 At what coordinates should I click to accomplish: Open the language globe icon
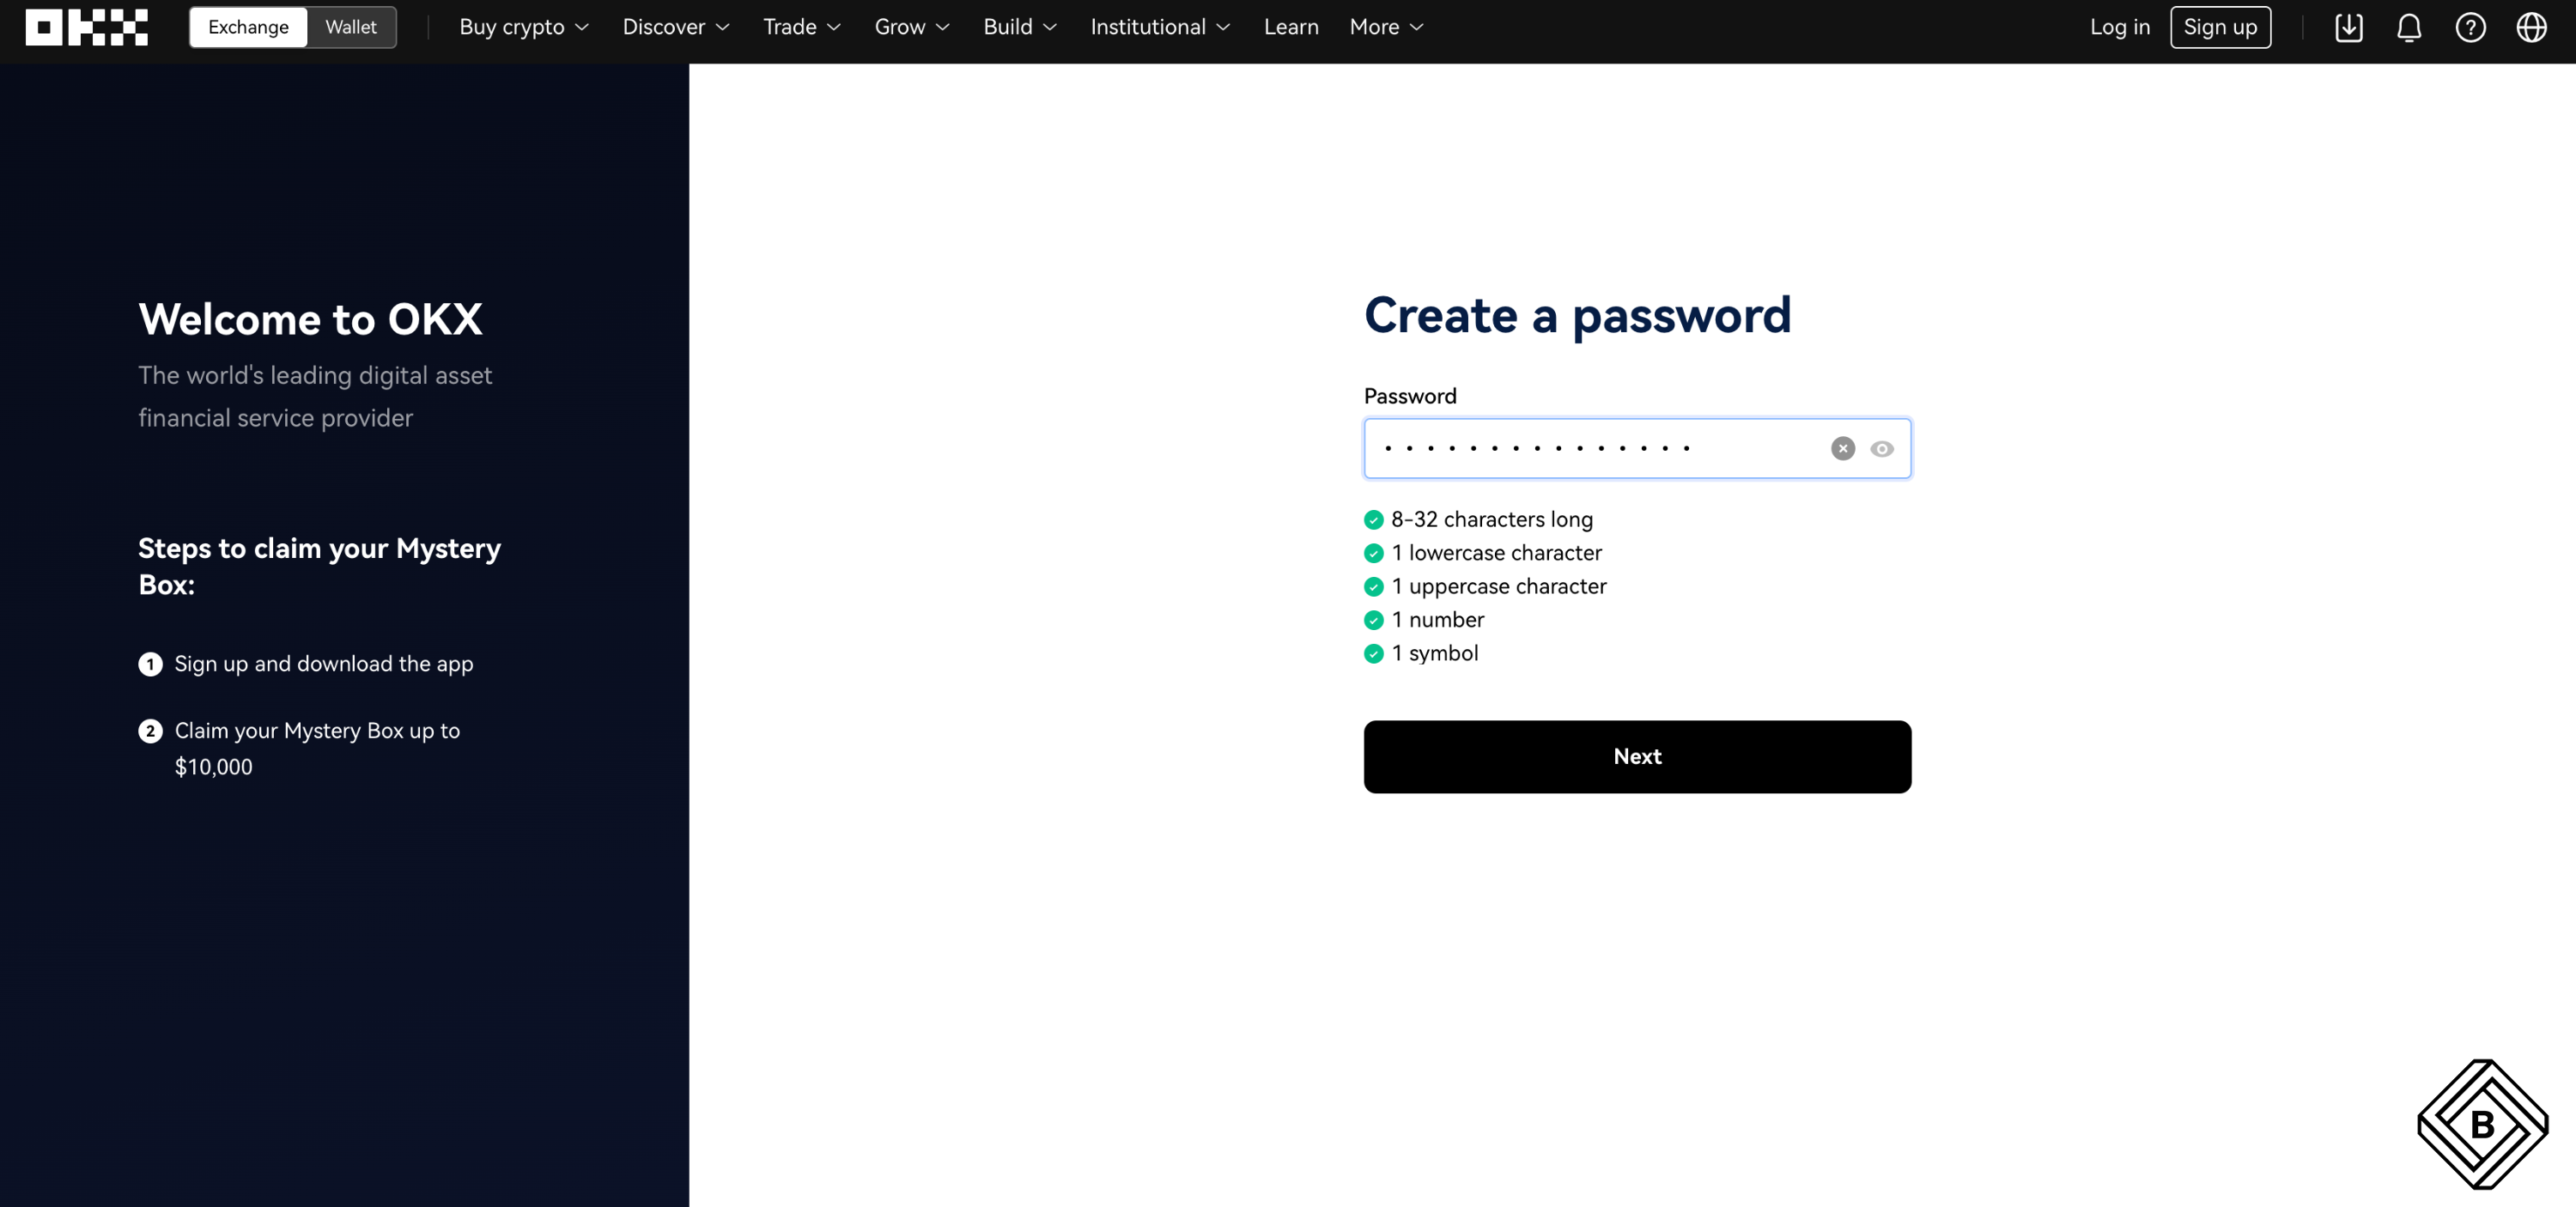(2531, 27)
